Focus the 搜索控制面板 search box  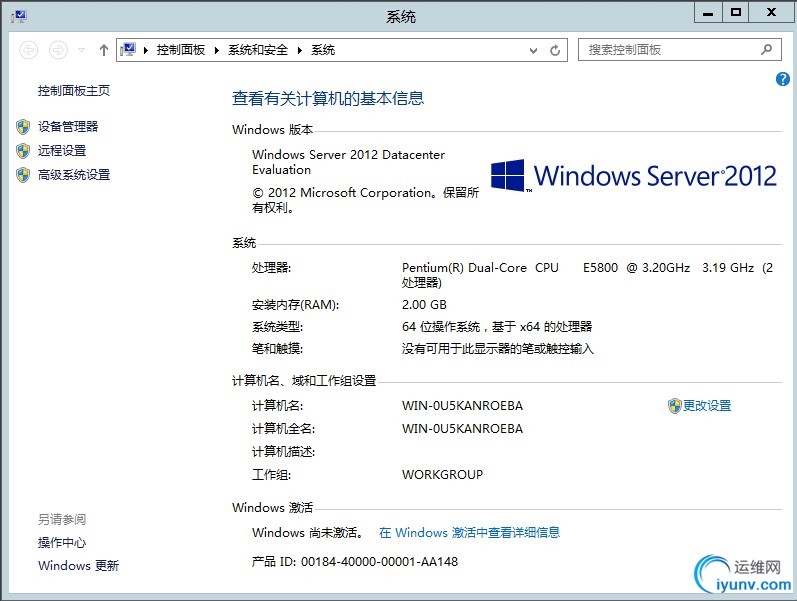click(679, 50)
